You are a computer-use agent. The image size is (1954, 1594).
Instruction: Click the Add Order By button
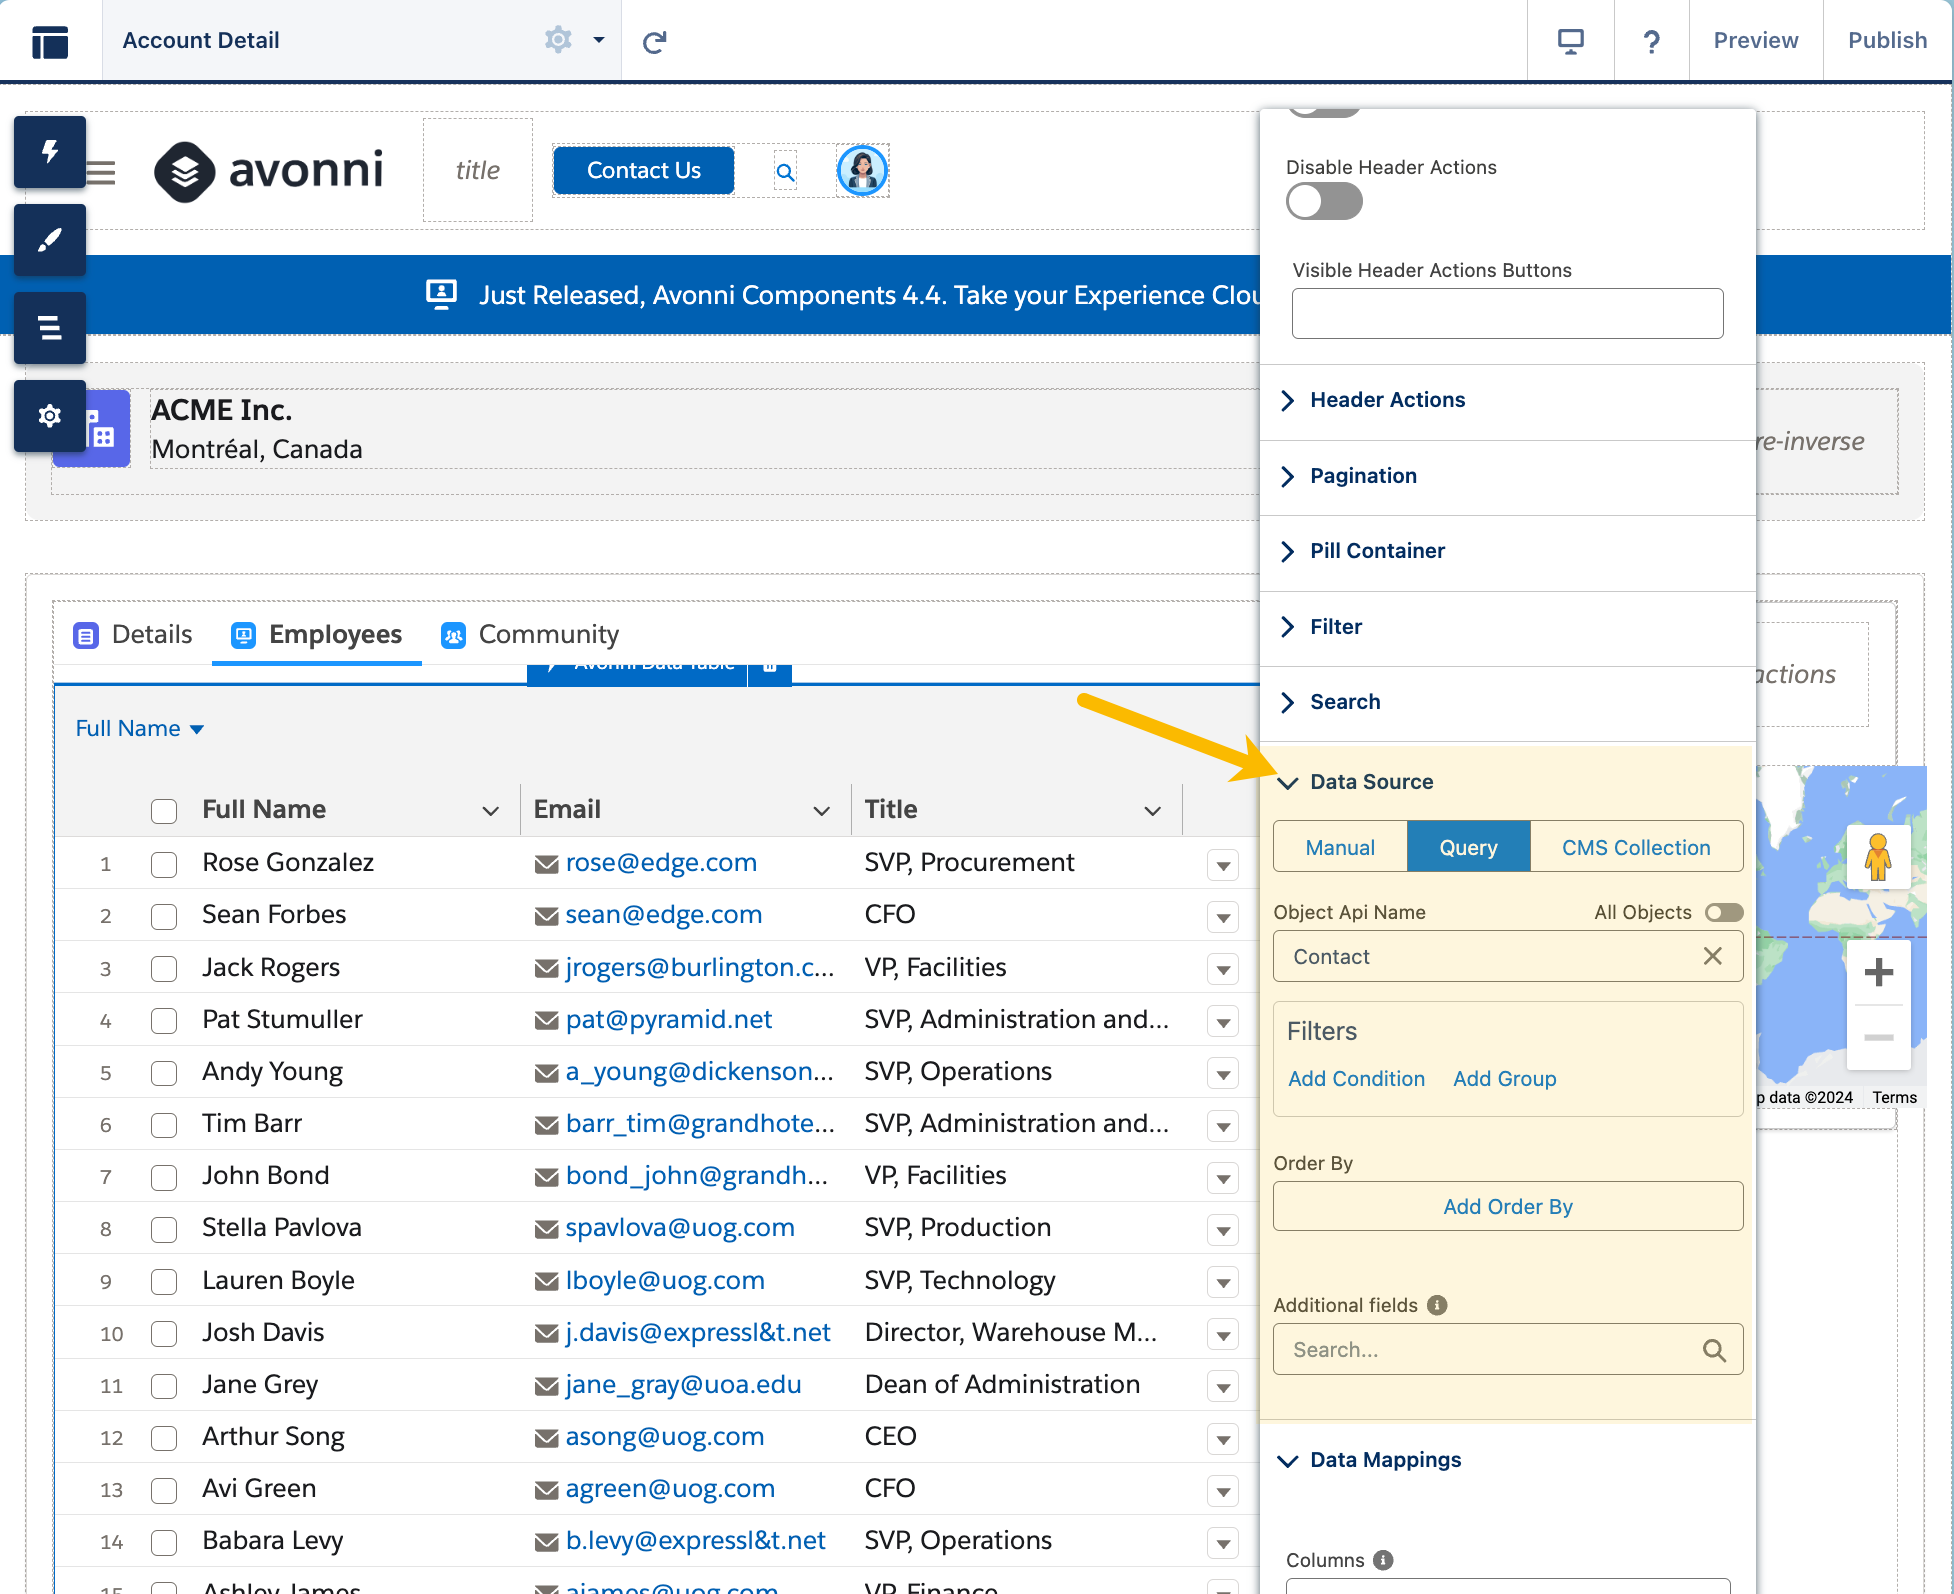click(1507, 1206)
